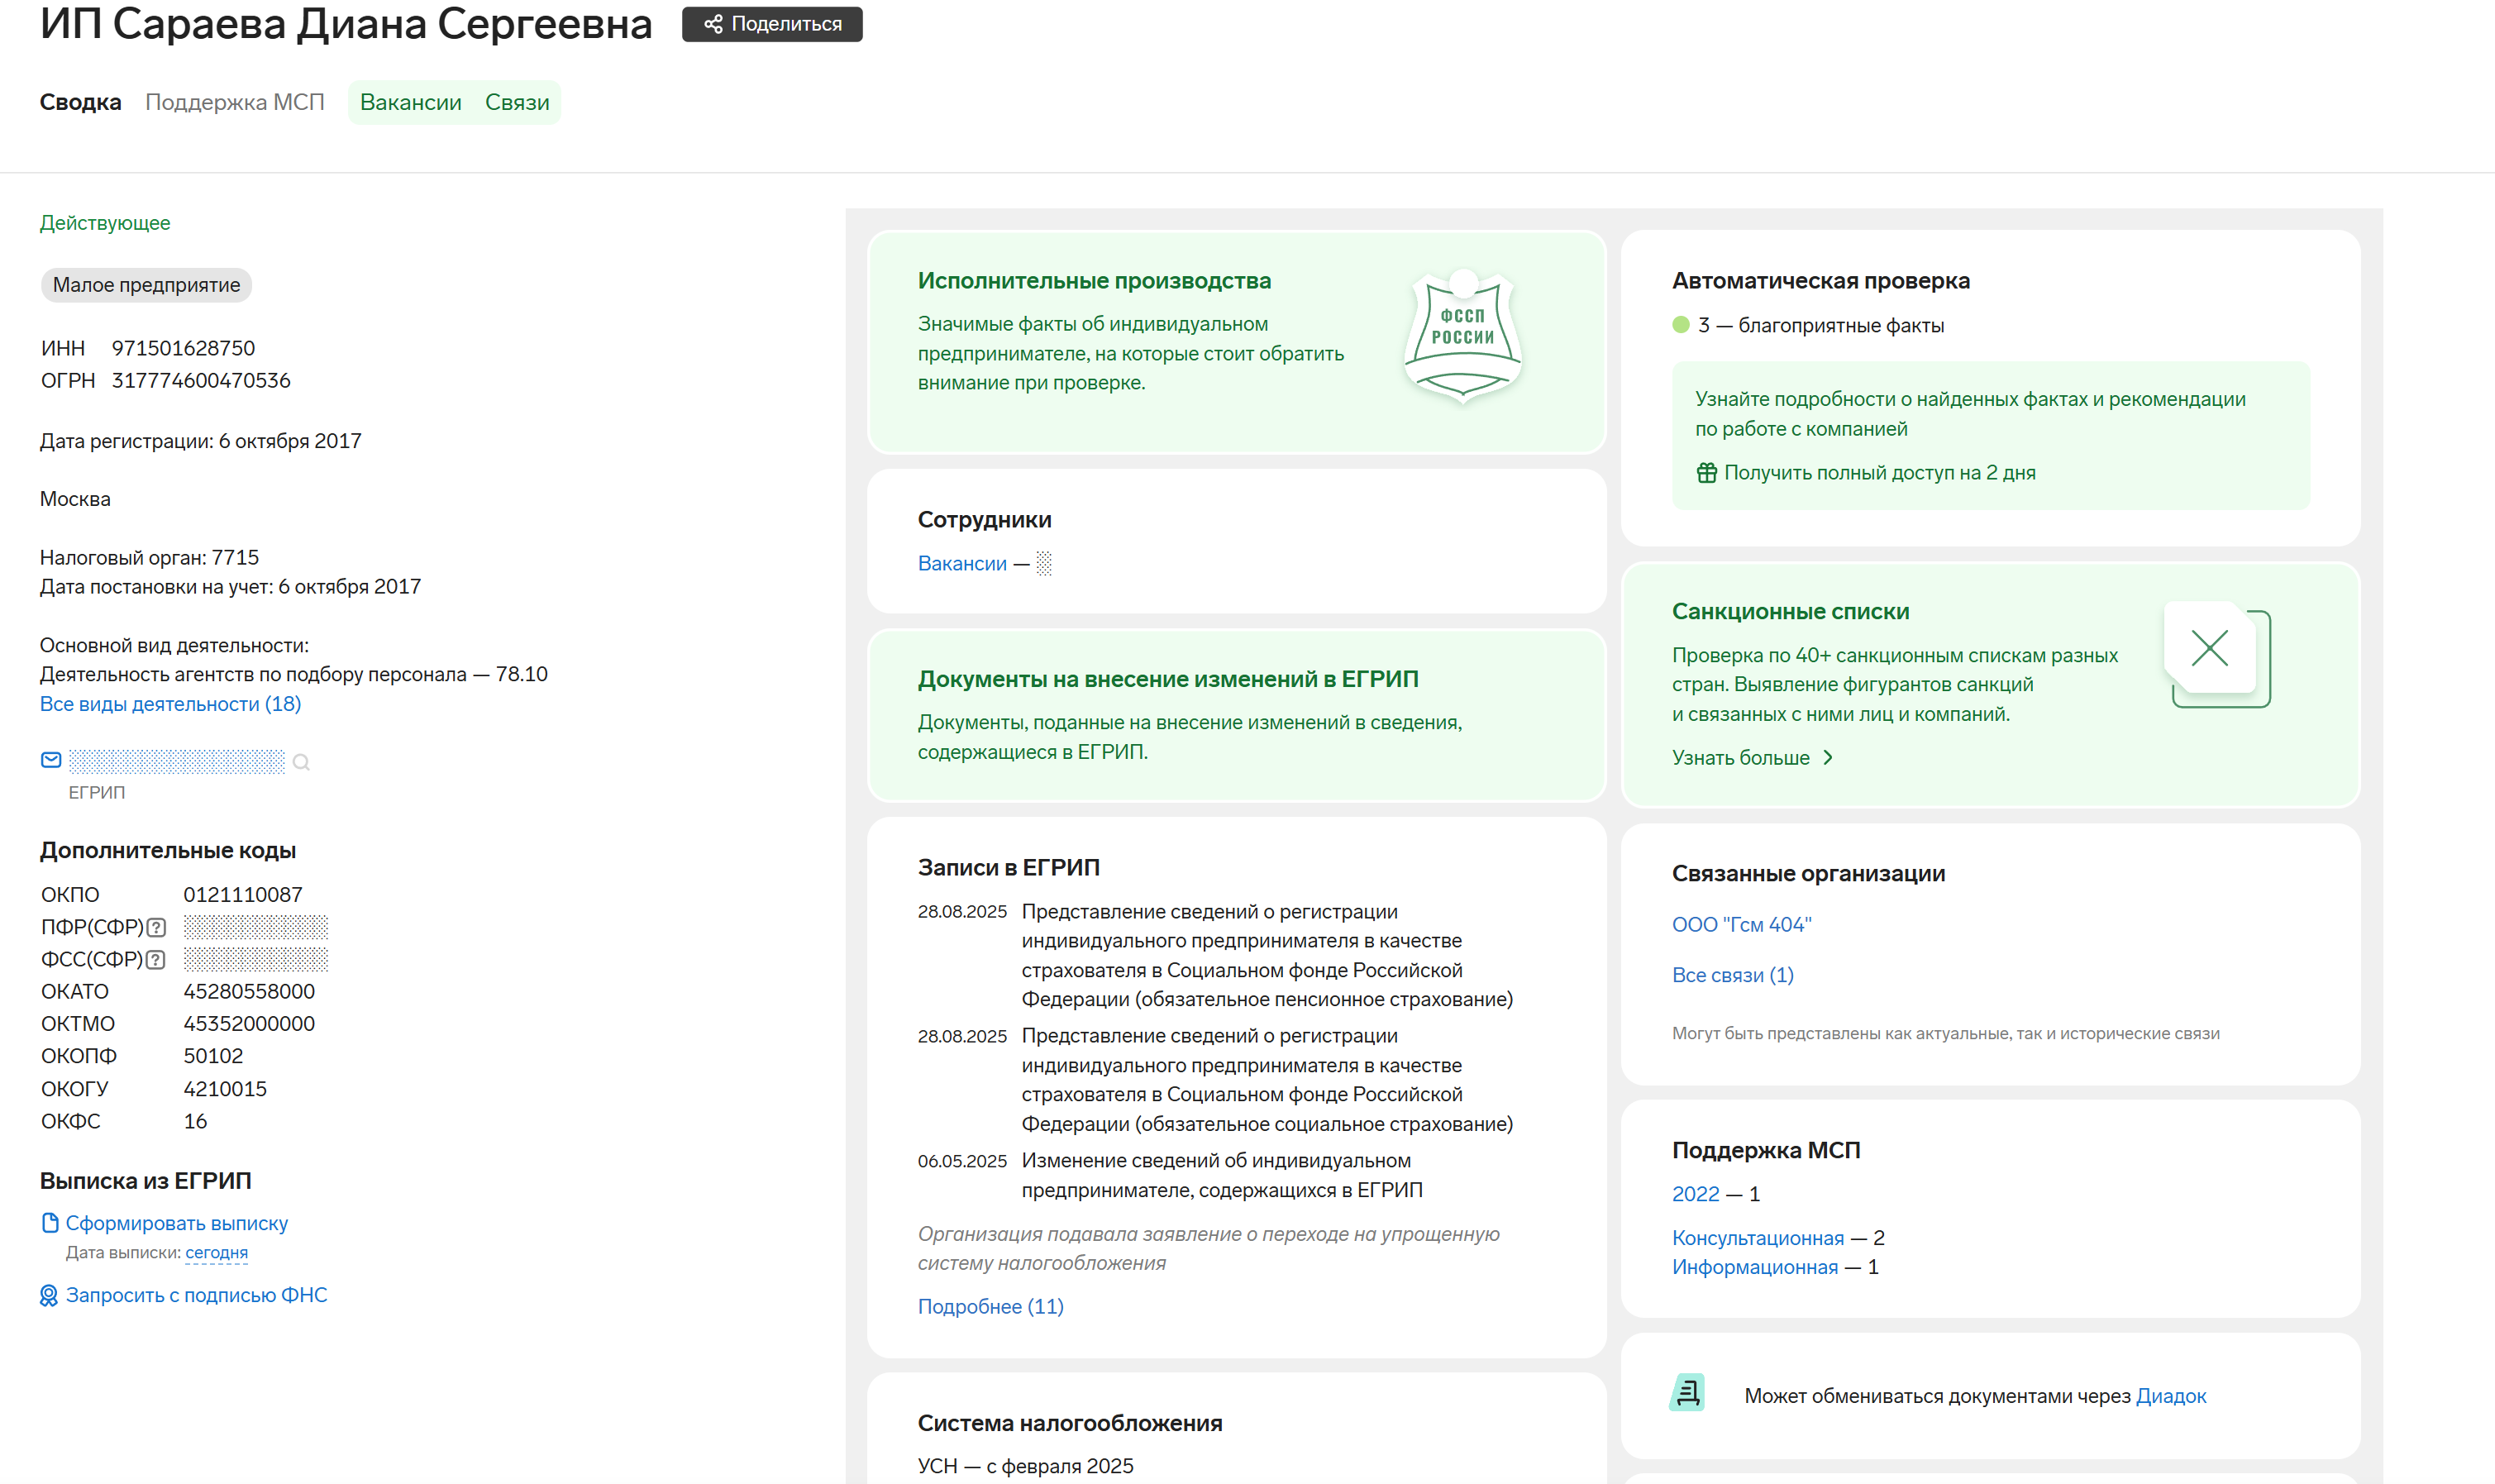This screenshot has width=2495, height=1484.
Task: Change the сегодня extract date
Action: coord(216,1253)
